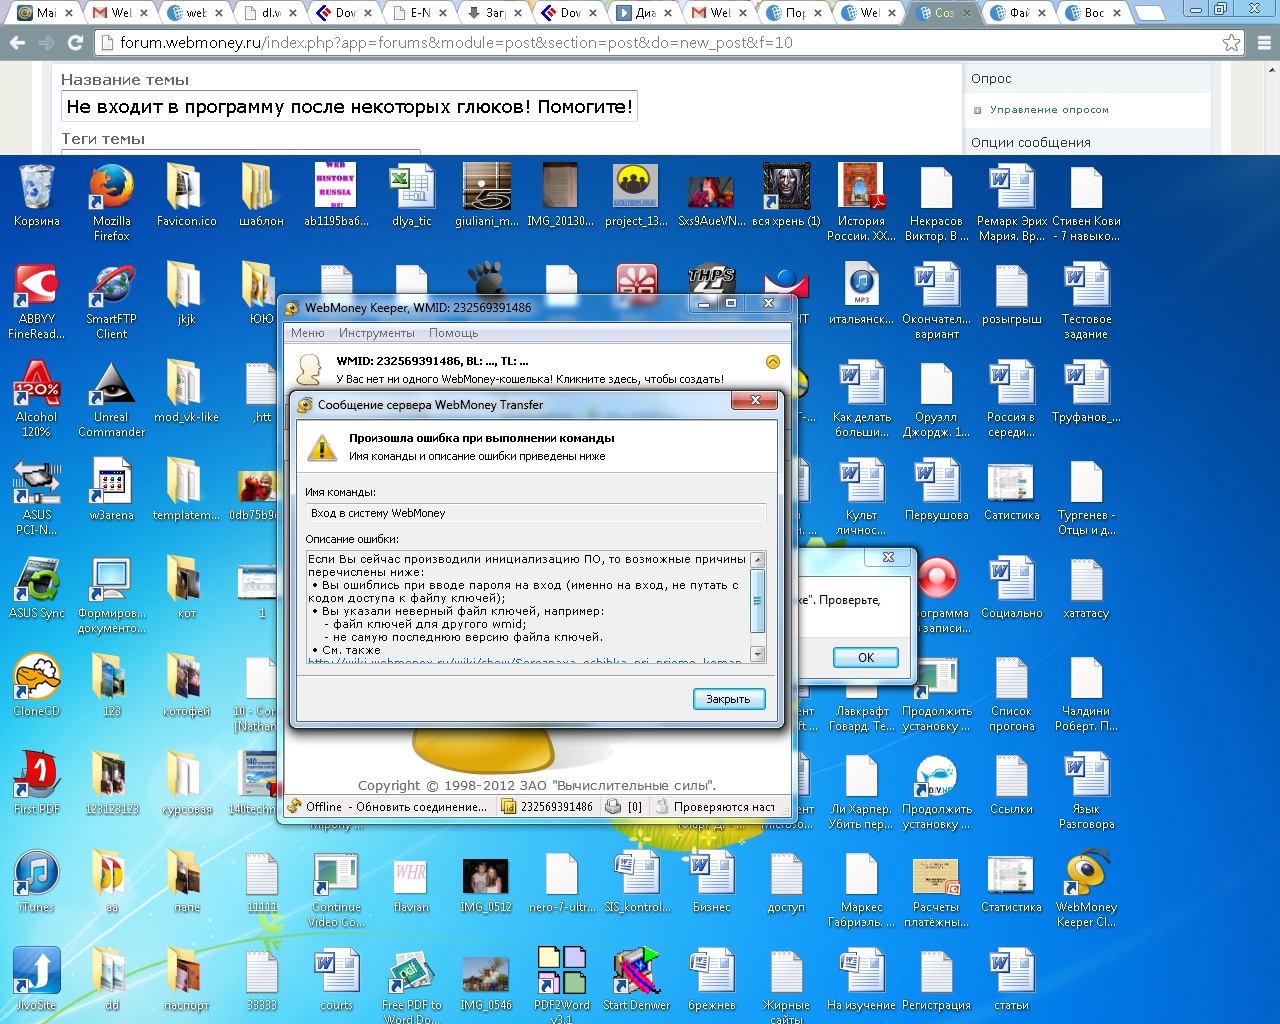Click the no-wallet notice to create a wallet
The width and height of the screenshot is (1280, 1024).
[530, 379]
